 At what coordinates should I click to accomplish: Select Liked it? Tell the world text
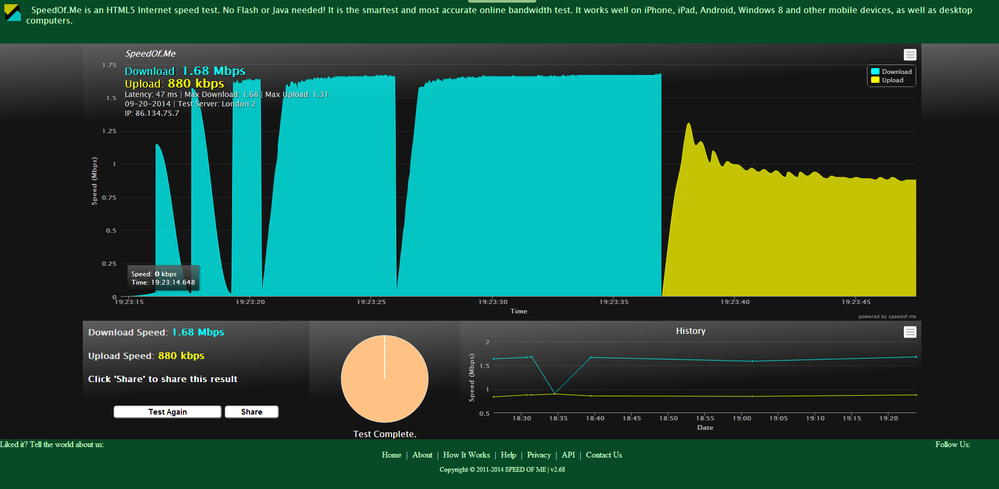52,444
